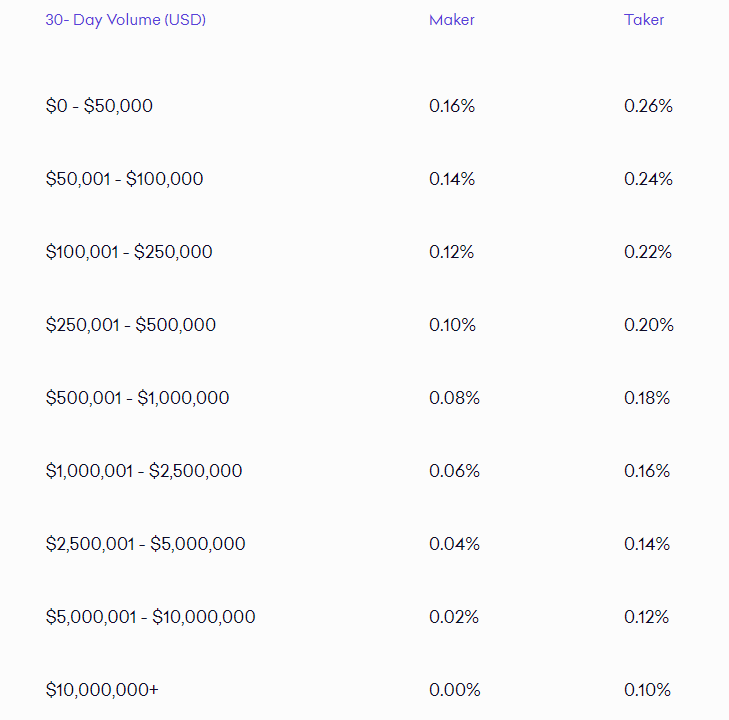Image resolution: width=729 pixels, height=720 pixels.
Task: Click the Taker column header
Action: point(644,20)
